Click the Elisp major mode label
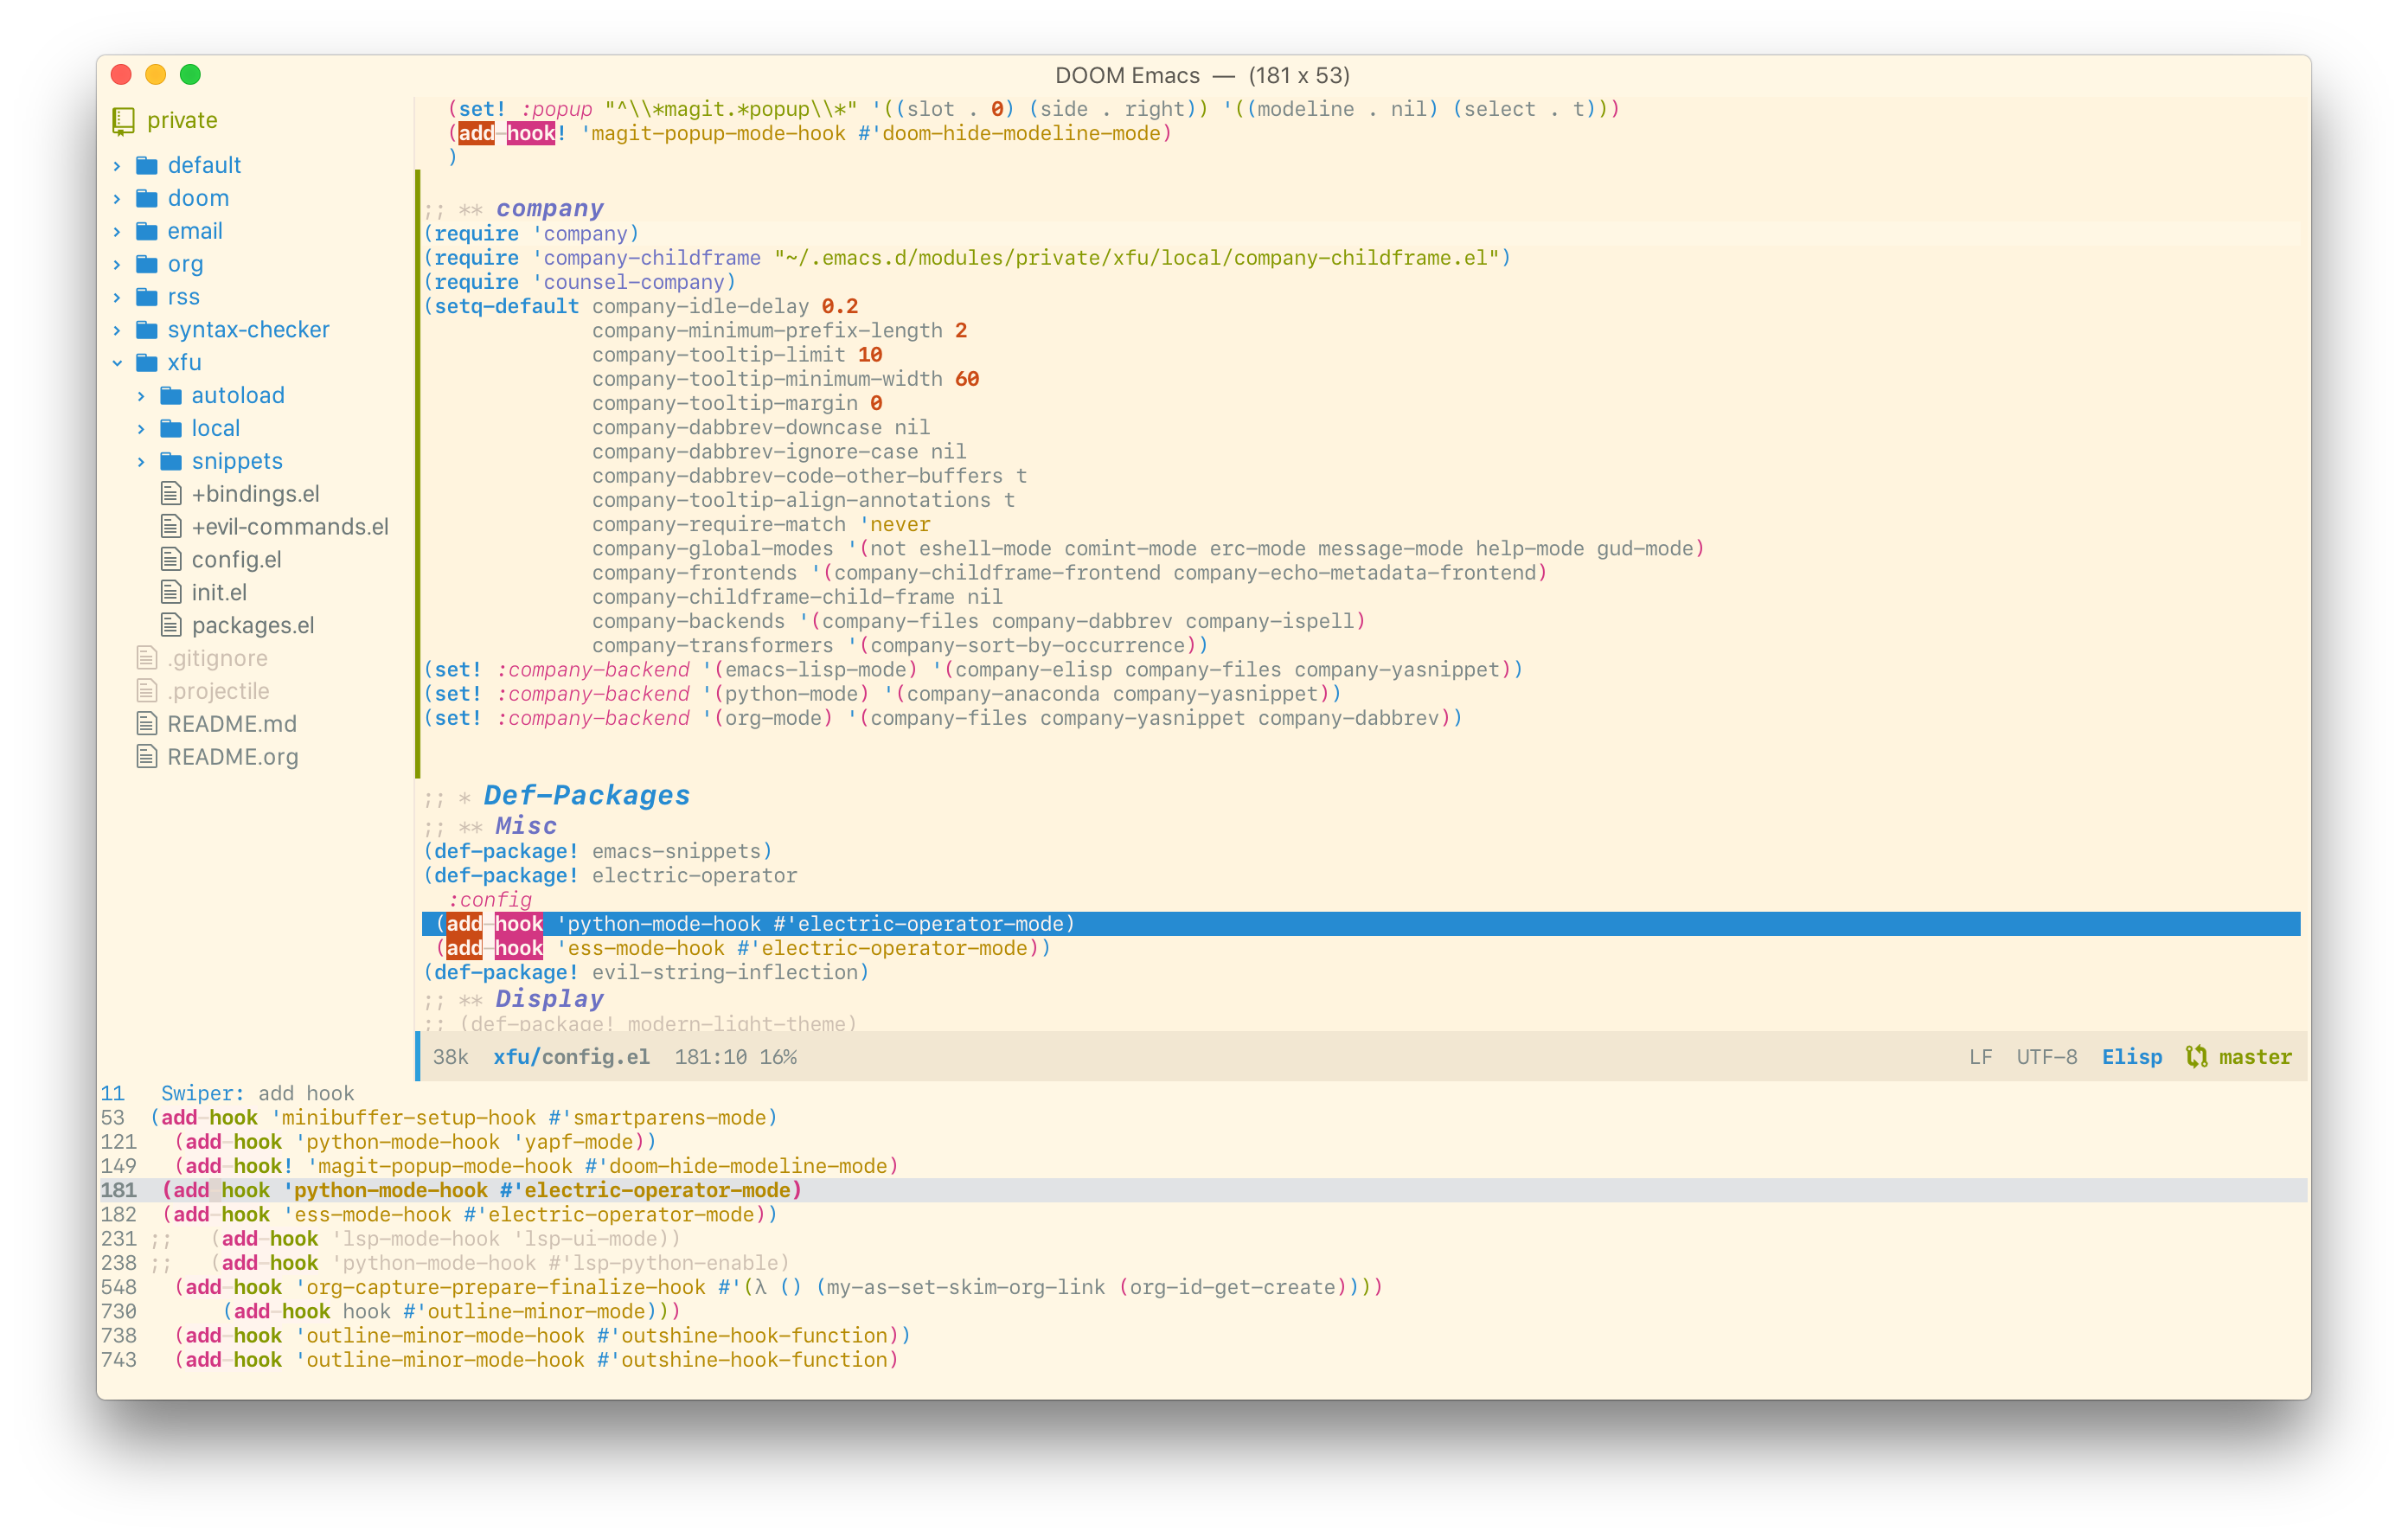This screenshot has width=2408, height=1538. pyautogui.click(x=2132, y=1056)
